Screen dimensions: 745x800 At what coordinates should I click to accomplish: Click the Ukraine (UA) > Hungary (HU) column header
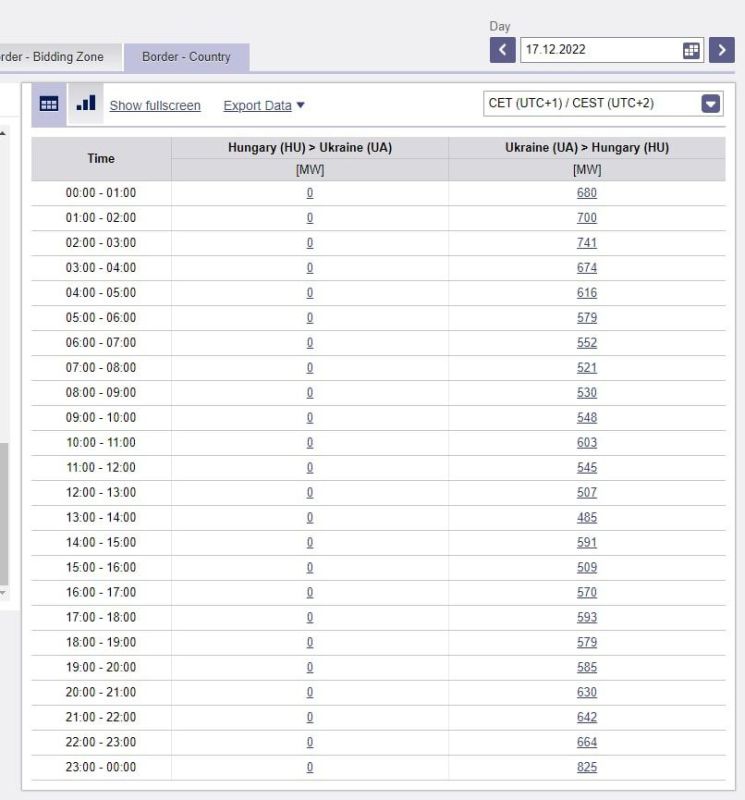point(586,148)
